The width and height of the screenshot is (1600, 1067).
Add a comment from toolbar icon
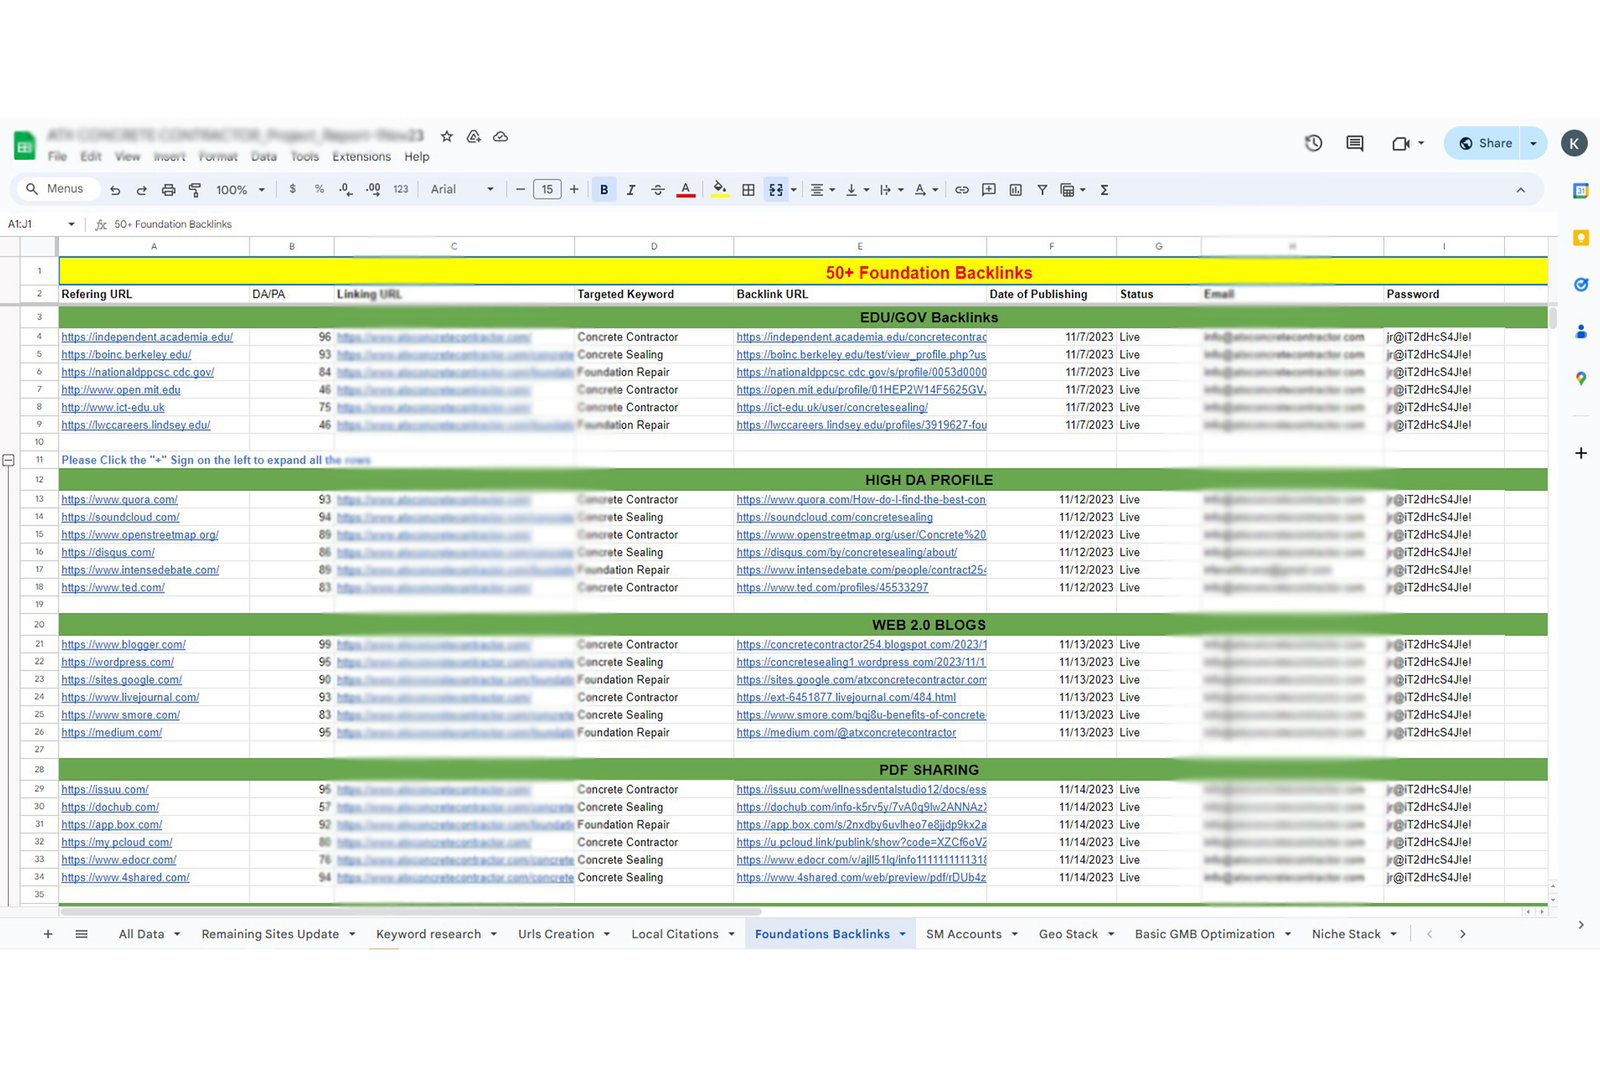coord(989,190)
